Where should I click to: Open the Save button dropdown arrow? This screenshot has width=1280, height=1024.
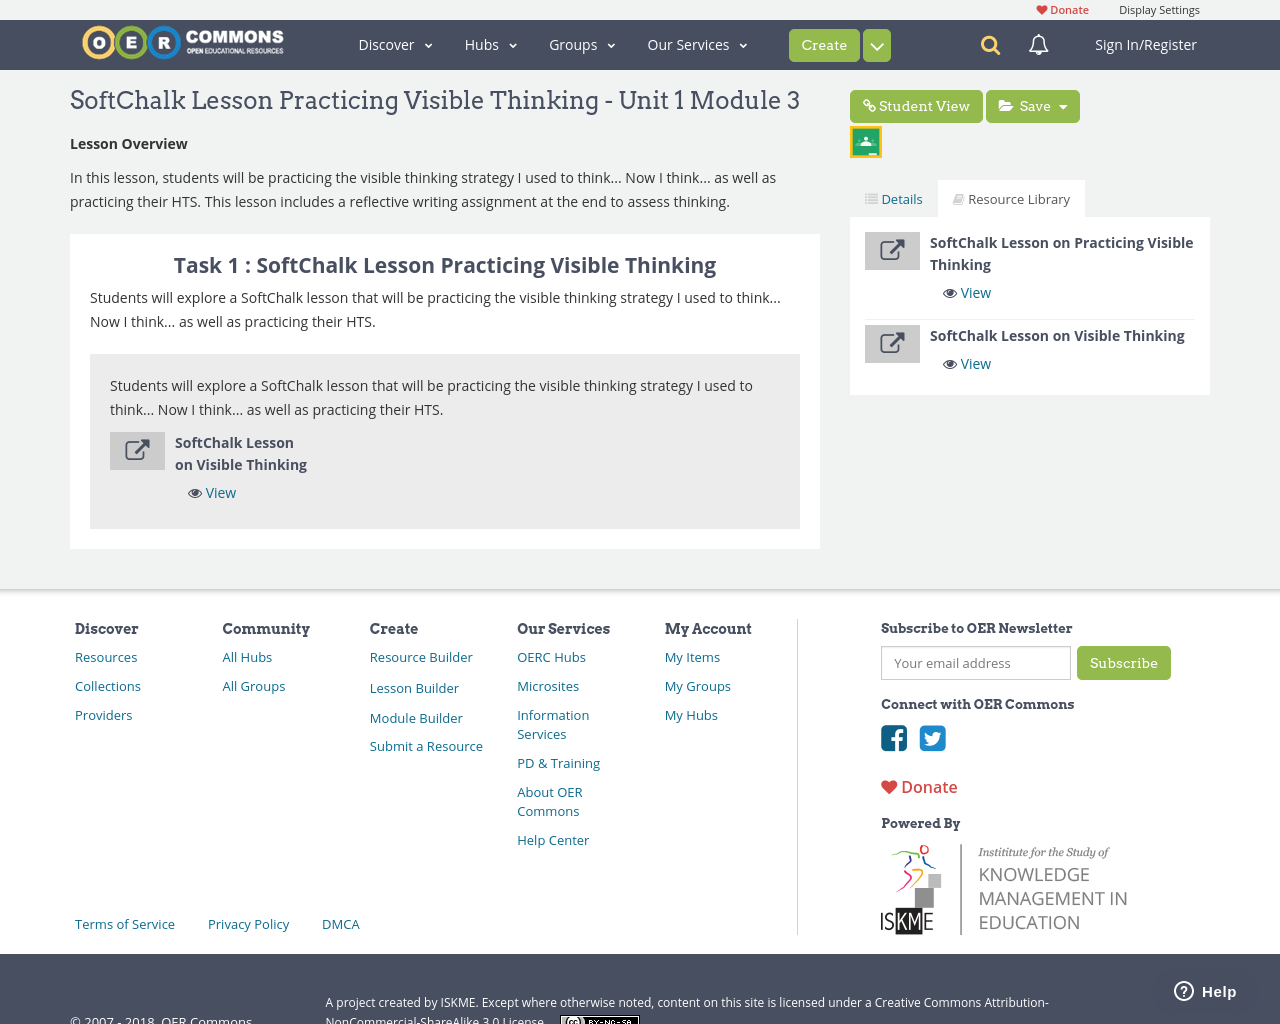click(x=1062, y=105)
